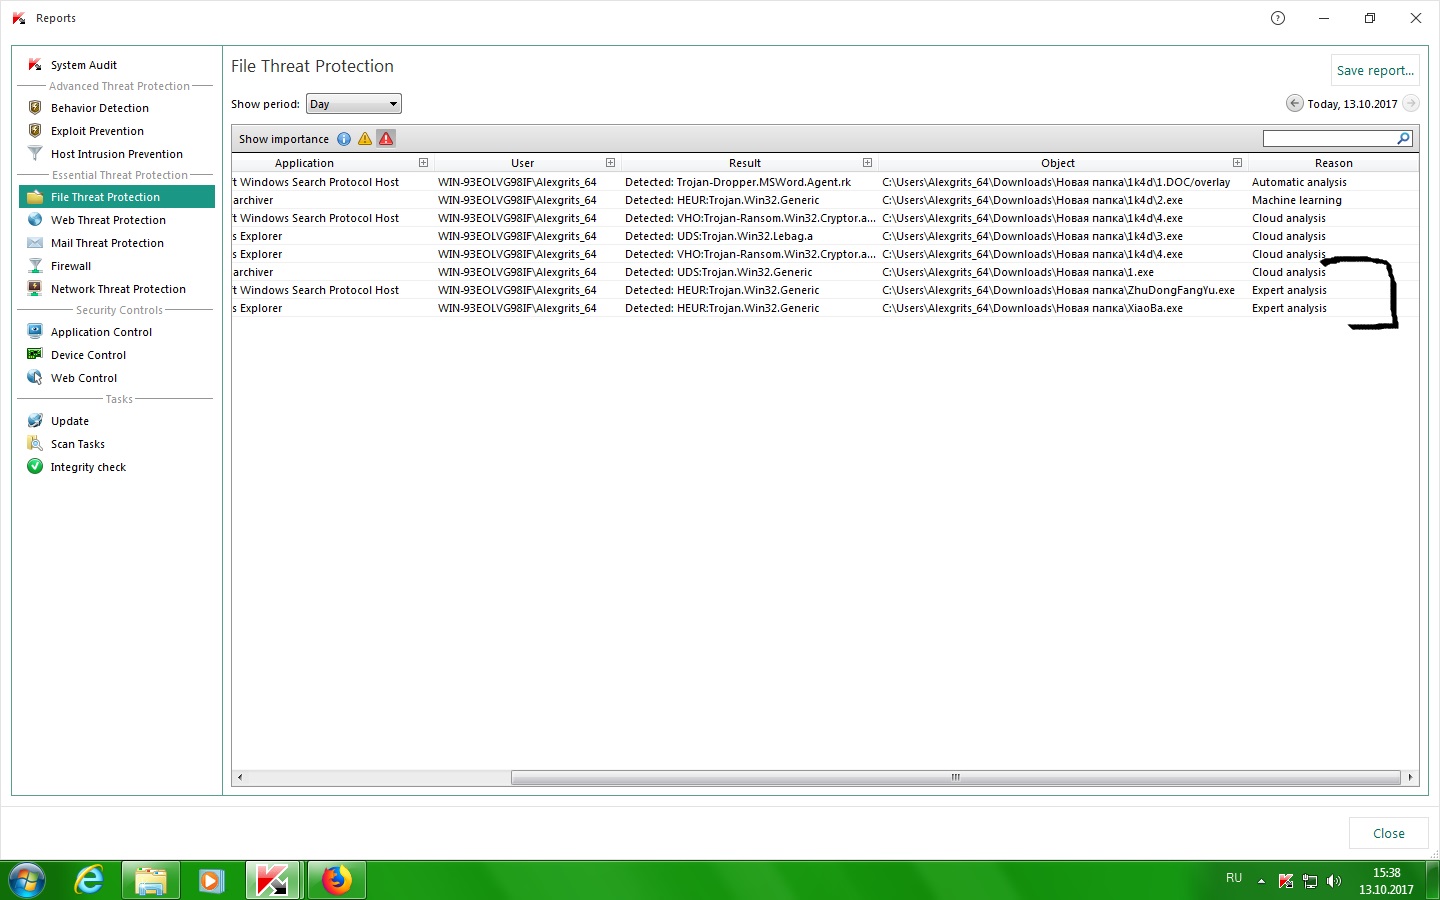Sort by the Application column header

coord(304,163)
